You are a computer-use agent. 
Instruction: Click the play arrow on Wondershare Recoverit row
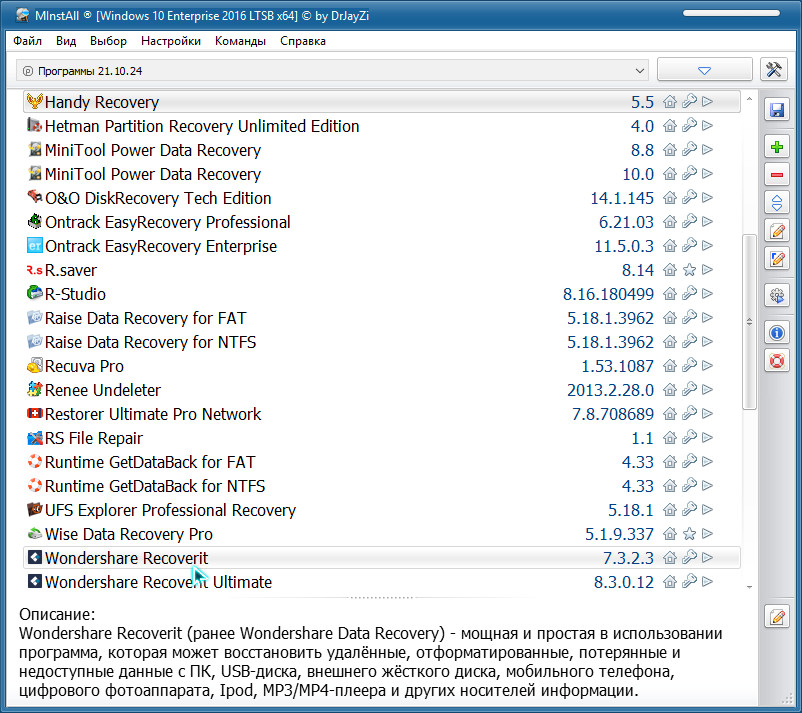coord(707,558)
